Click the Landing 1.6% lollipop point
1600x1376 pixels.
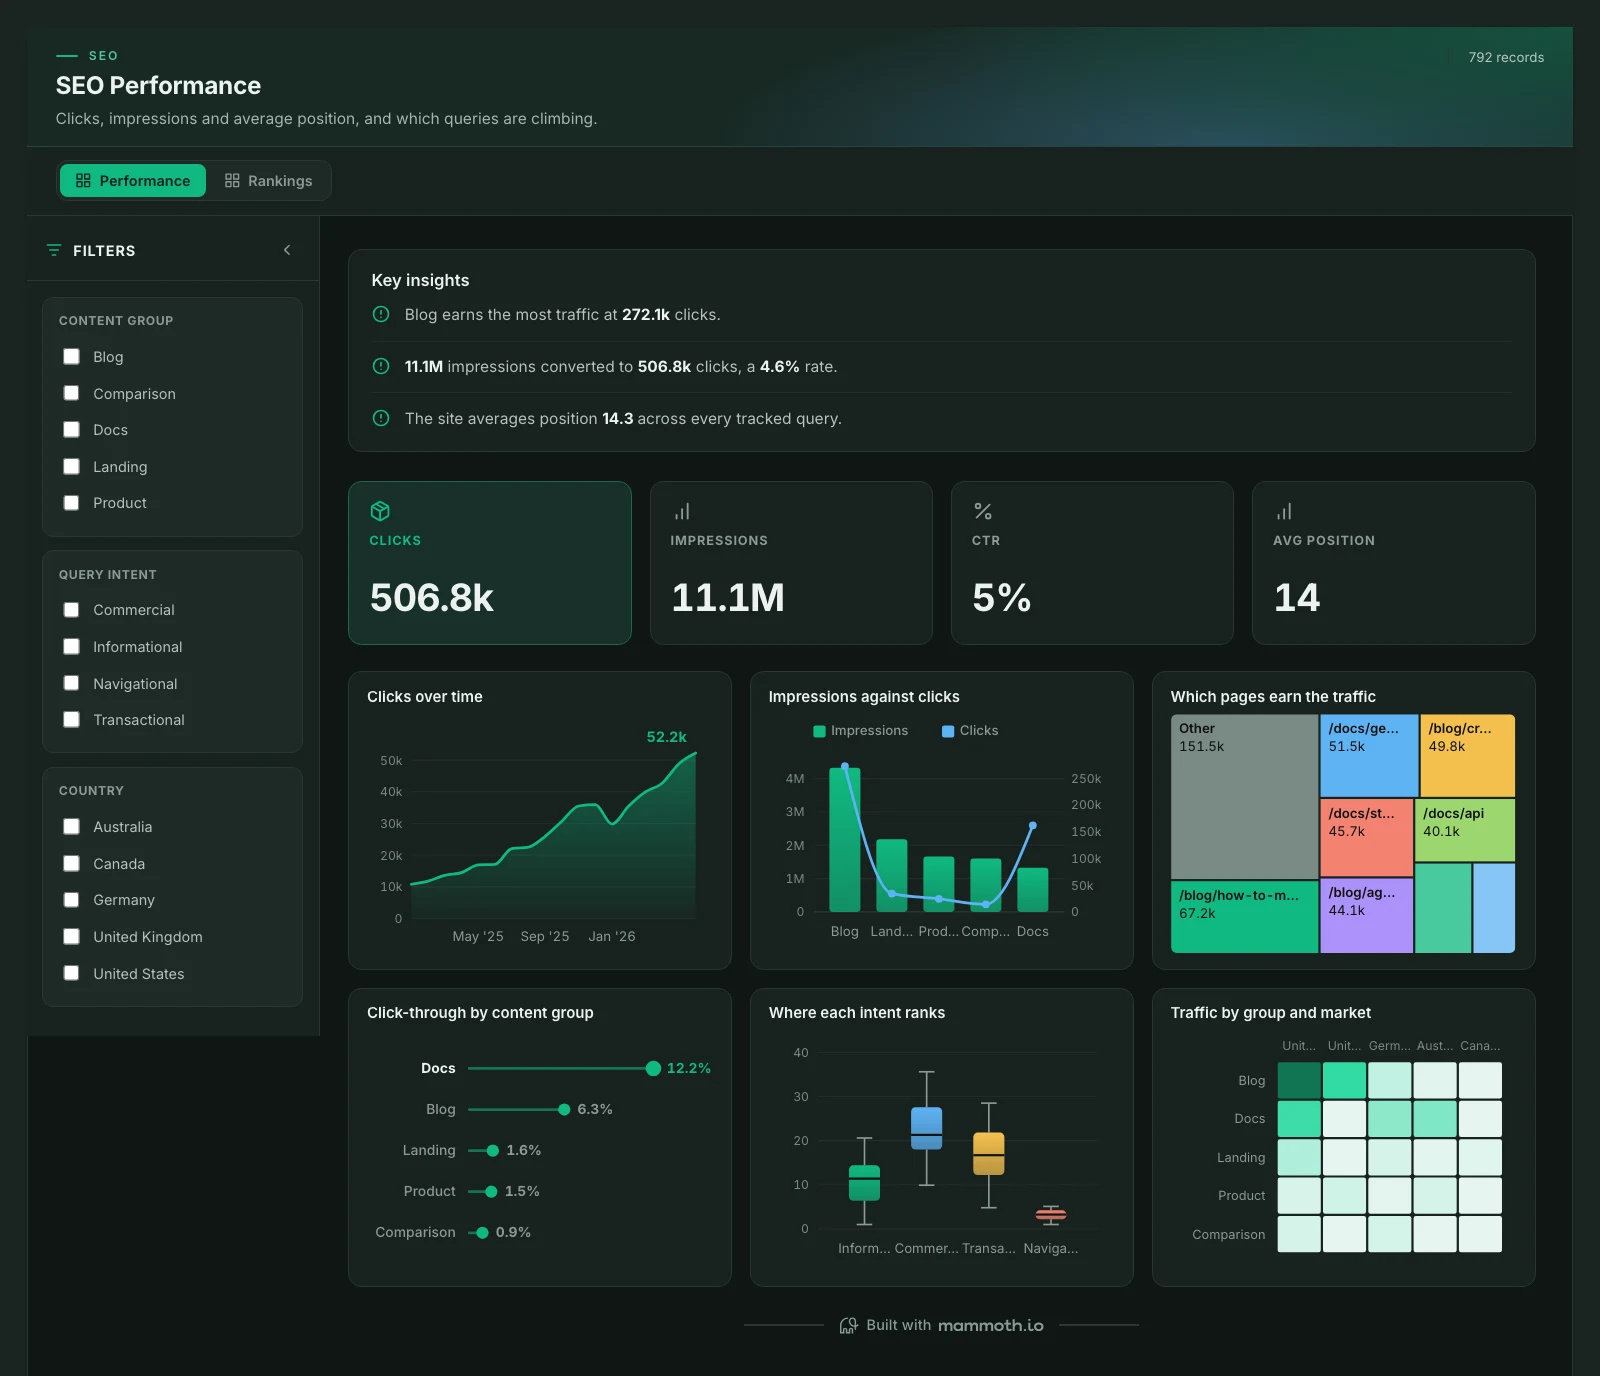492,1151
